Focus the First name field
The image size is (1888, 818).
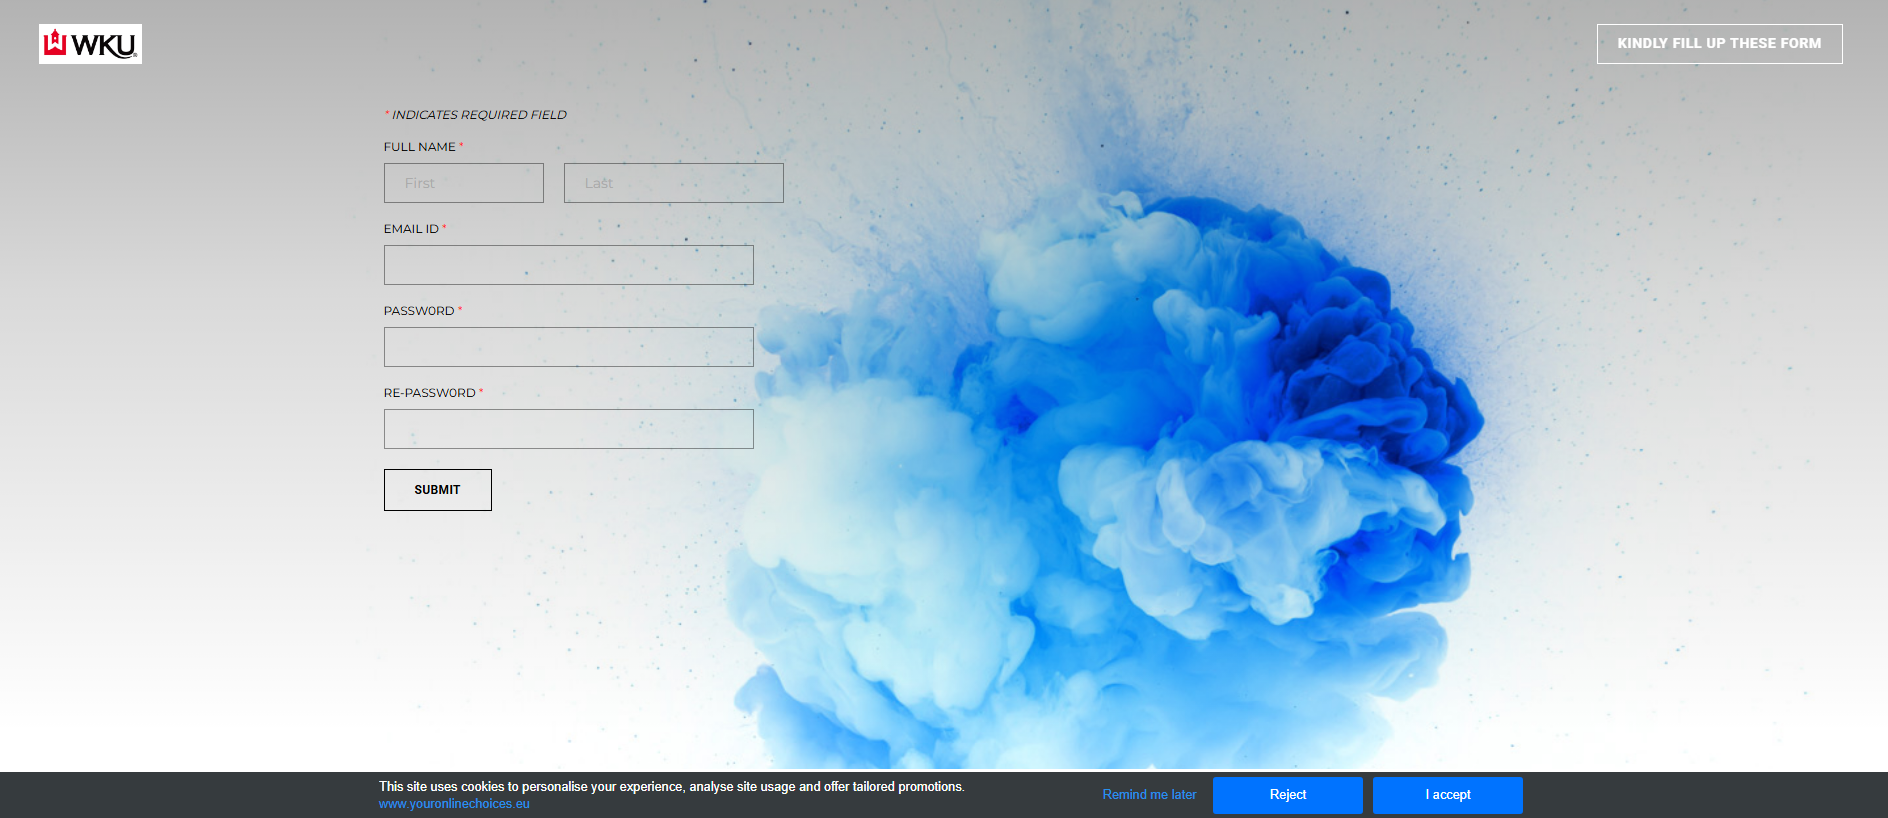tap(464, 183)
